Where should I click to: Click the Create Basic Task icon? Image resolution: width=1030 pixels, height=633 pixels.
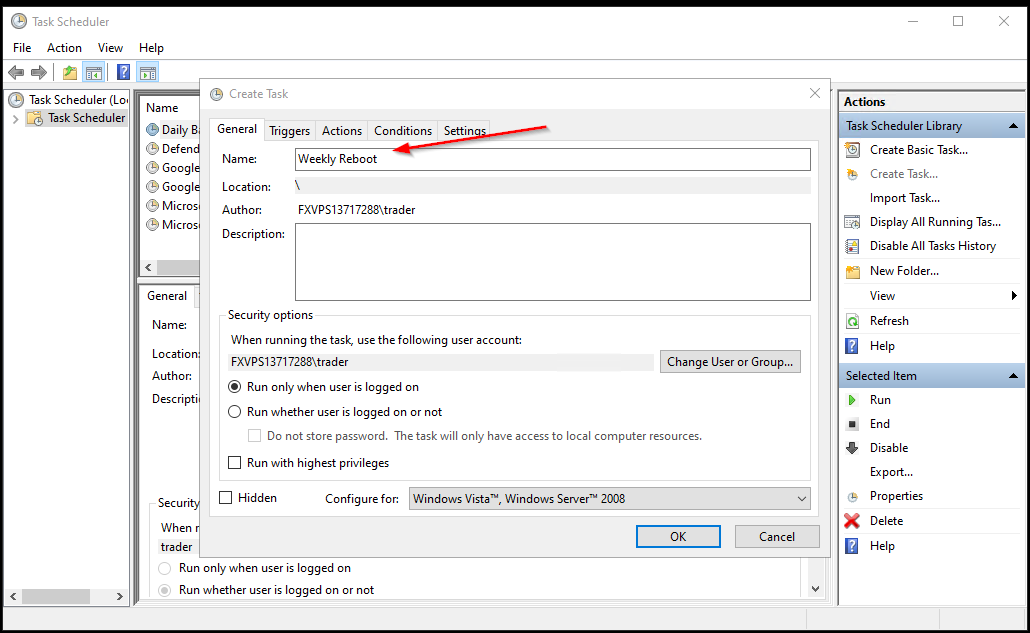852,150
